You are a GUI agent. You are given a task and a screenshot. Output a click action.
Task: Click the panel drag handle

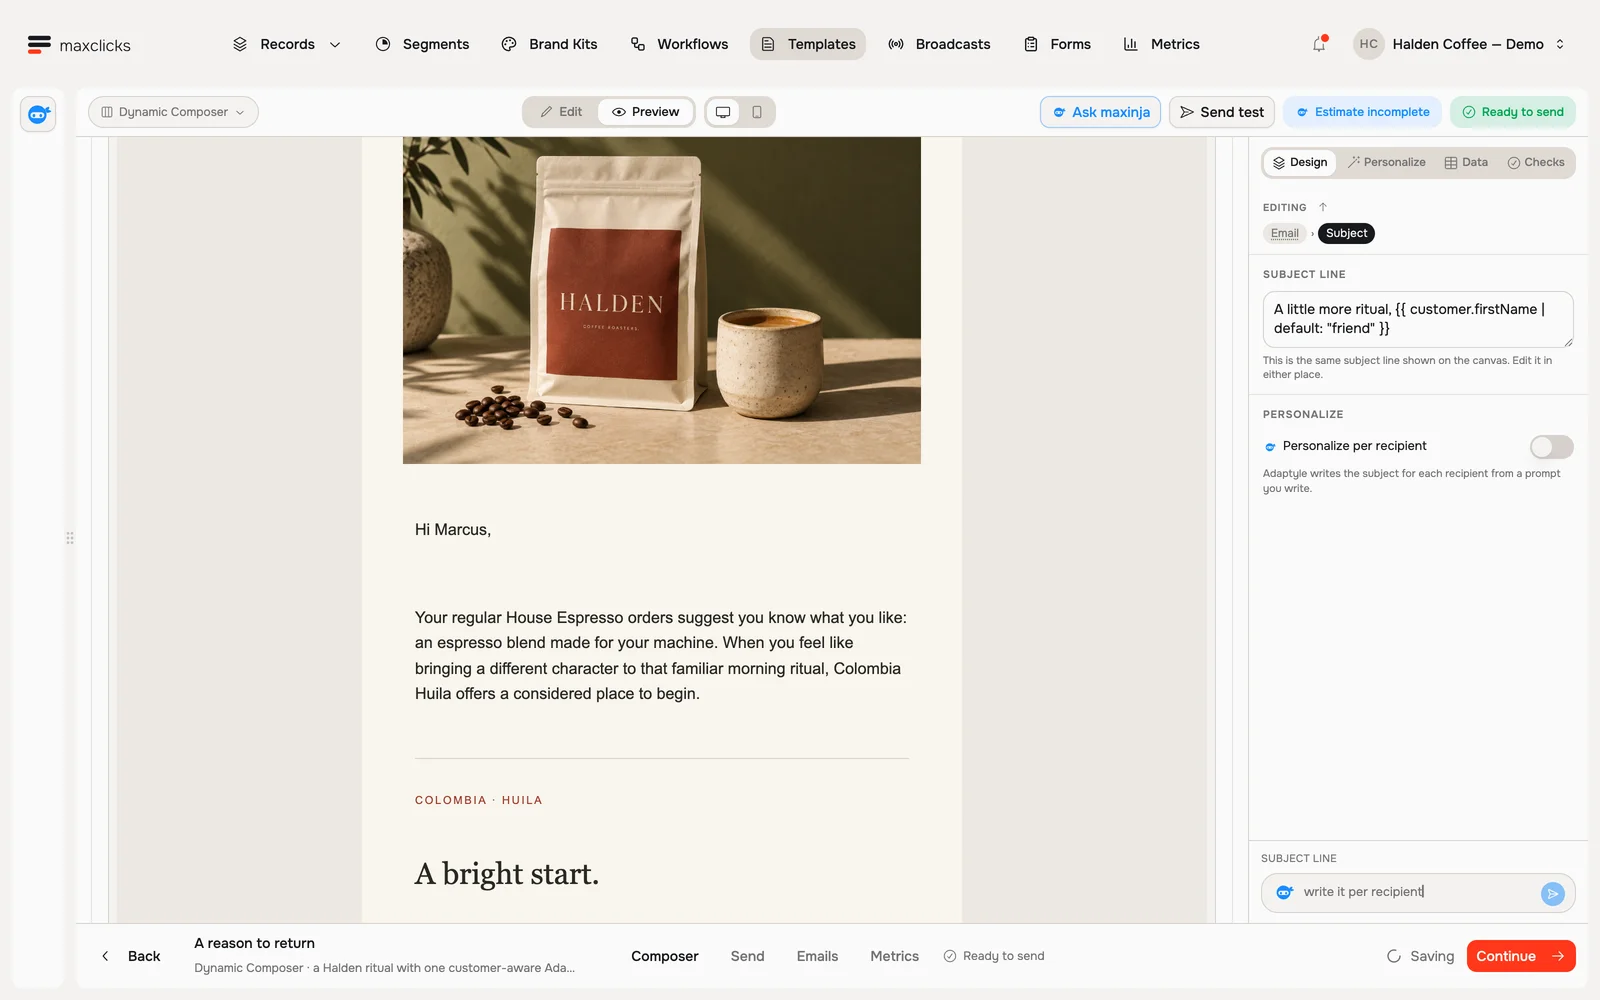(x=70, y=538)
